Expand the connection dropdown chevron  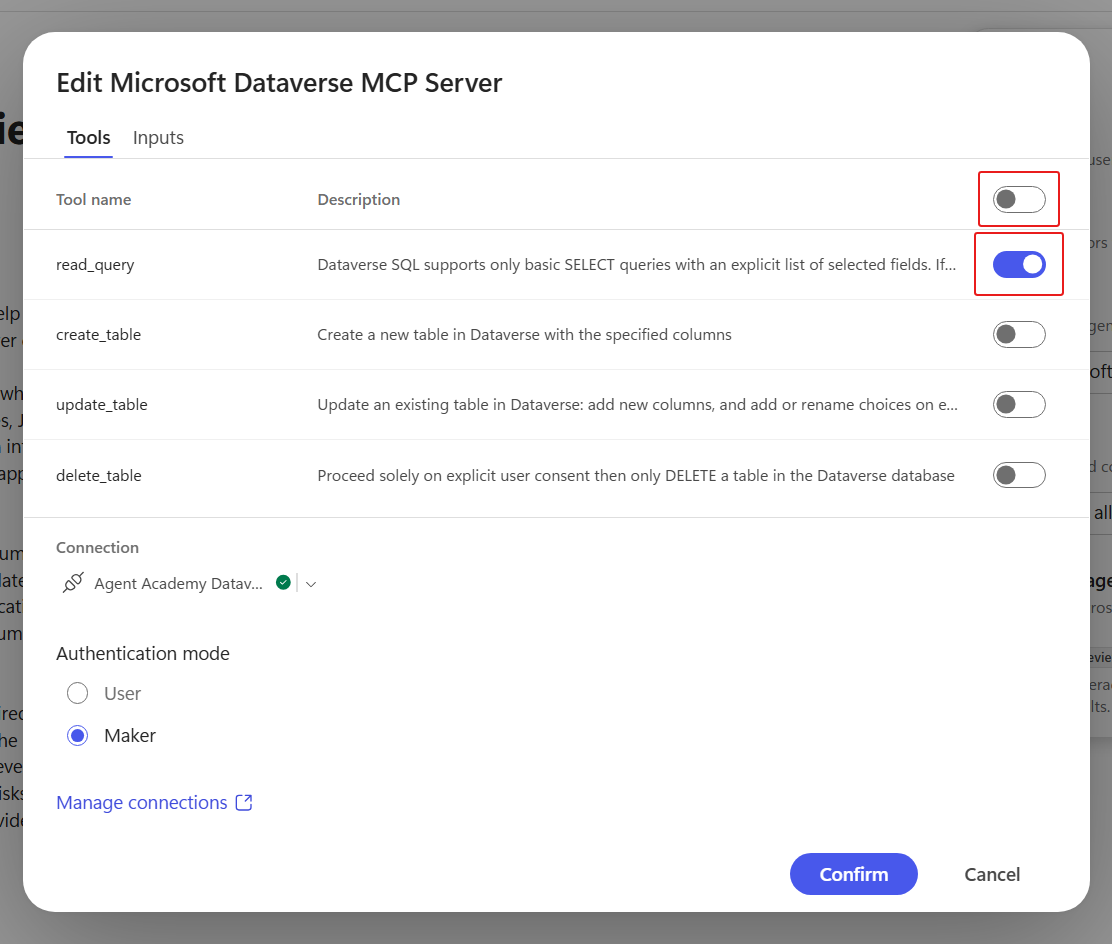(311, 584)
